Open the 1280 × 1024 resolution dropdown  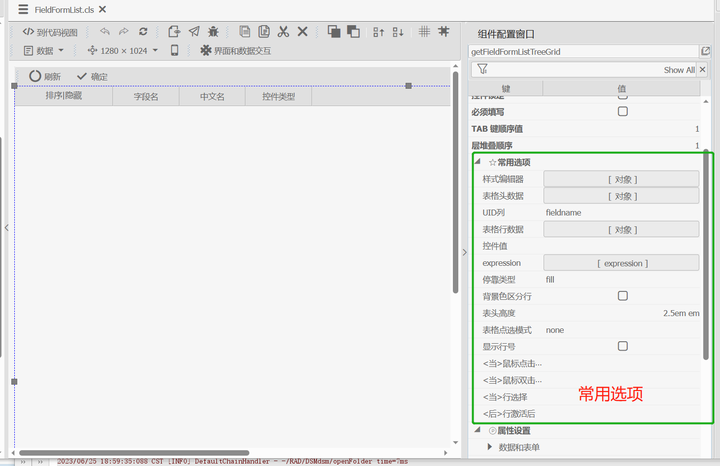123,51
